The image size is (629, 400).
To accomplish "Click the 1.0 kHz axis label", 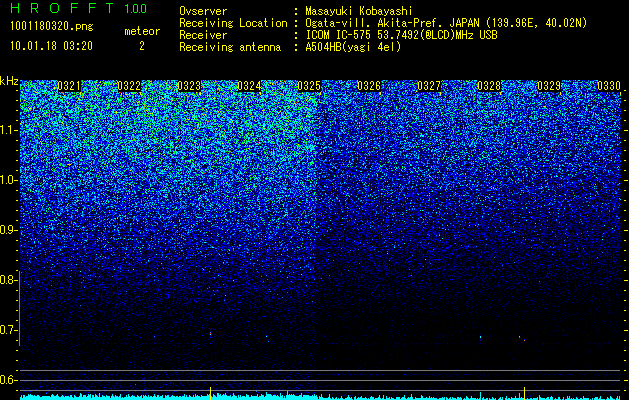I will tap(8, 181).
